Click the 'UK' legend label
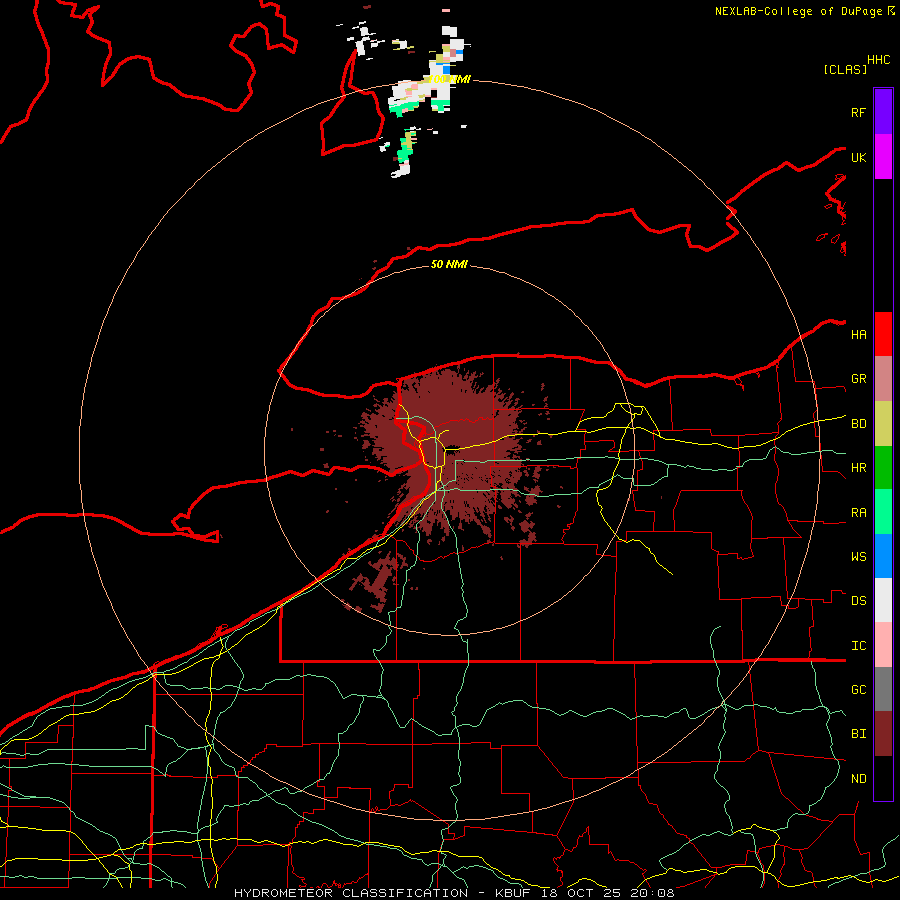Viewport: 900px width, 900px height. pos(858,157)
